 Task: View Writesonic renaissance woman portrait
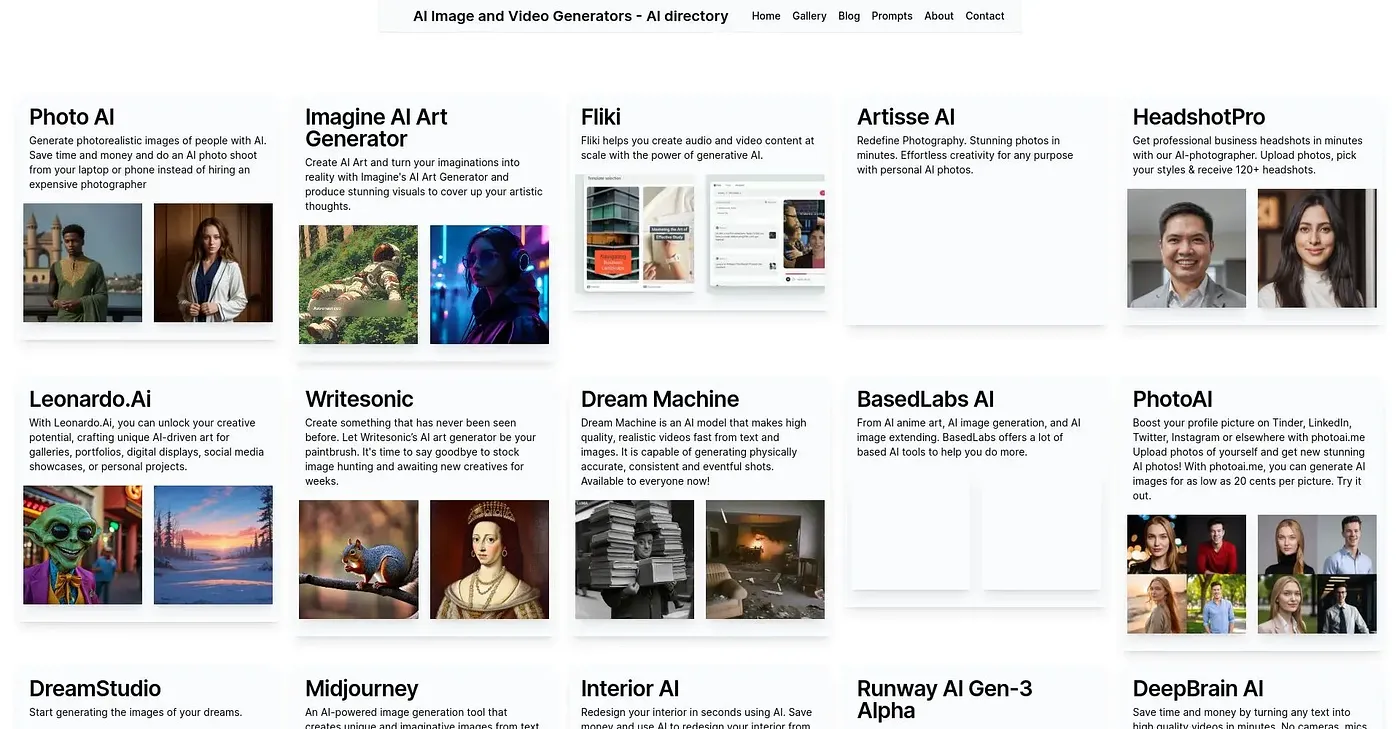489,560
